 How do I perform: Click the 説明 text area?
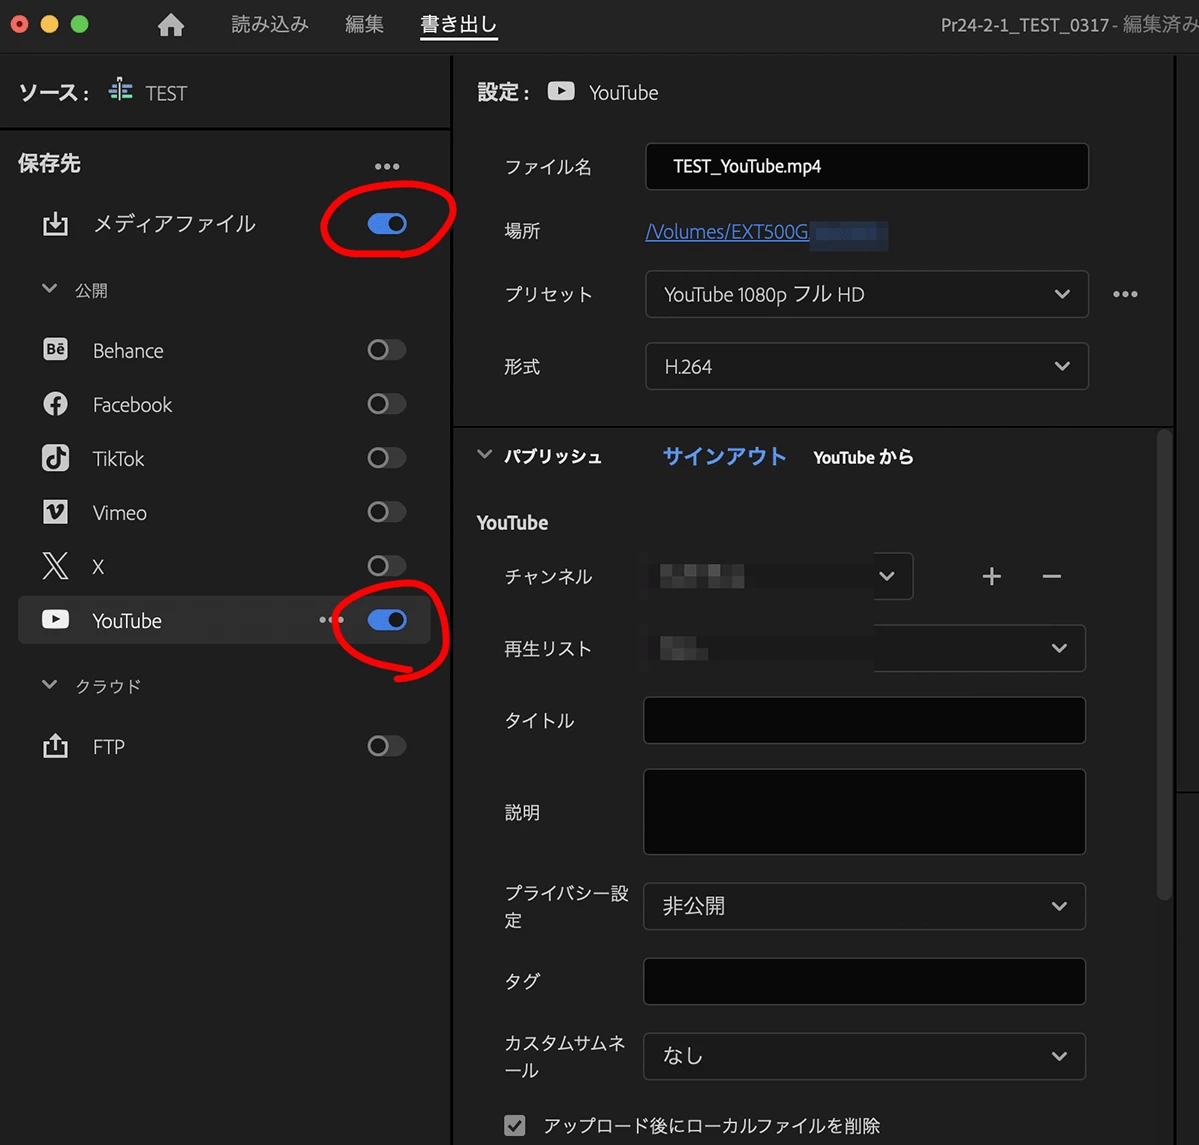click(x=864, y=812)
